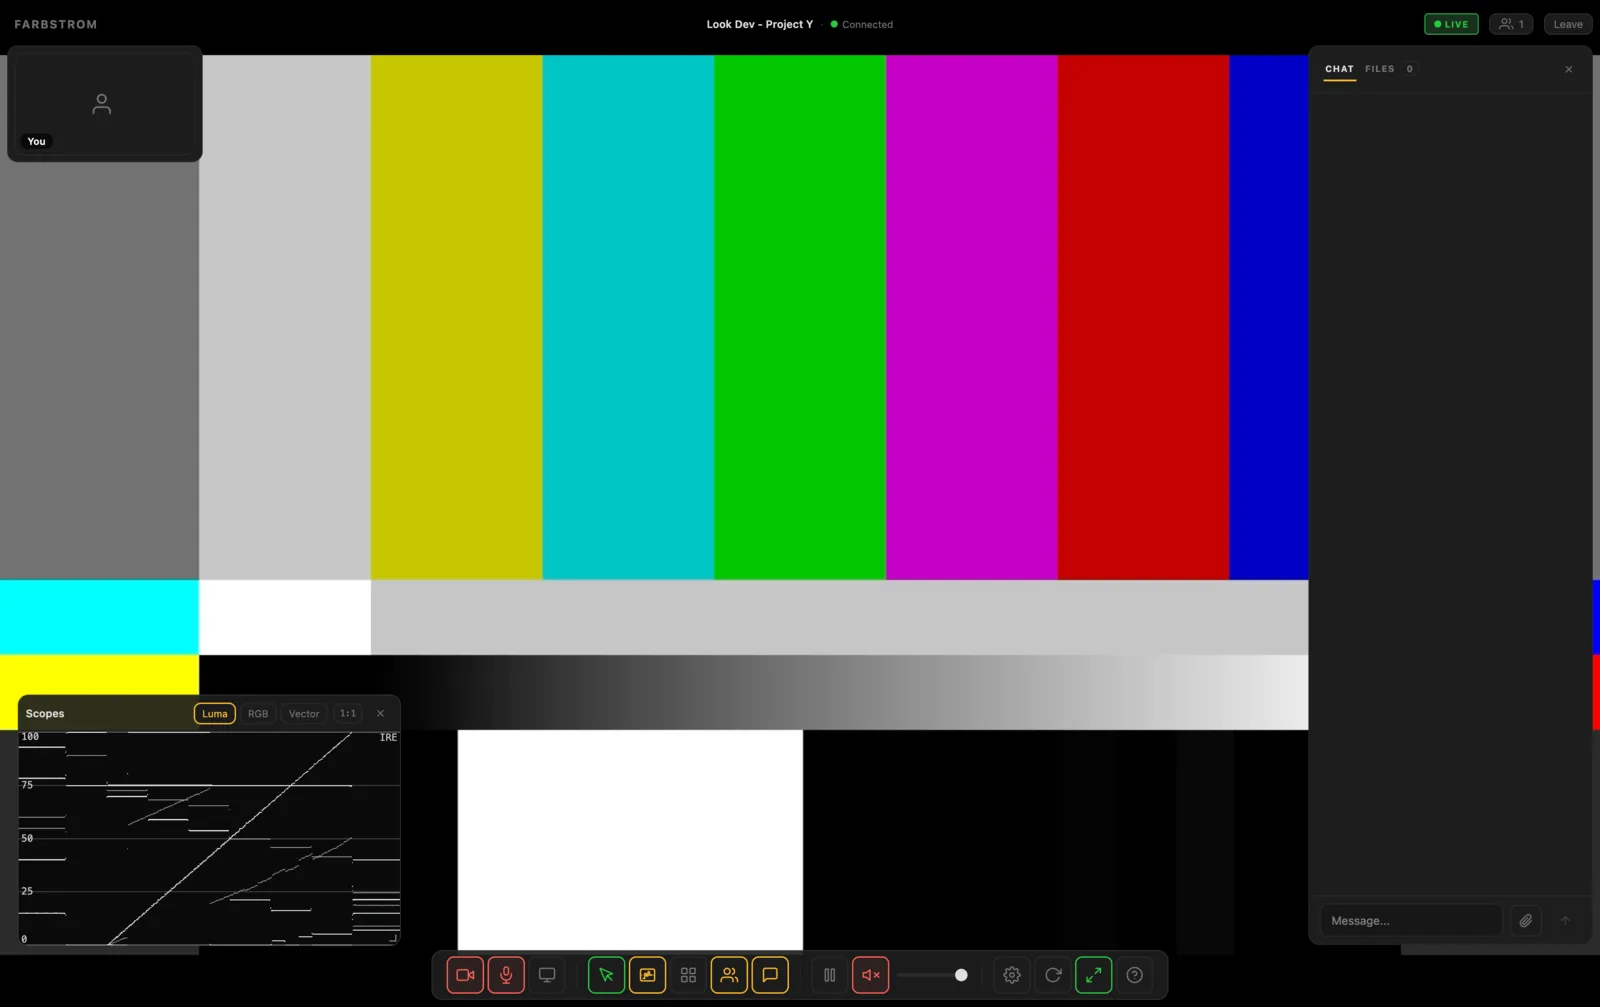Click the Connected status text
This screenshot has height=1007, width=1600.
tap(867, 24)
